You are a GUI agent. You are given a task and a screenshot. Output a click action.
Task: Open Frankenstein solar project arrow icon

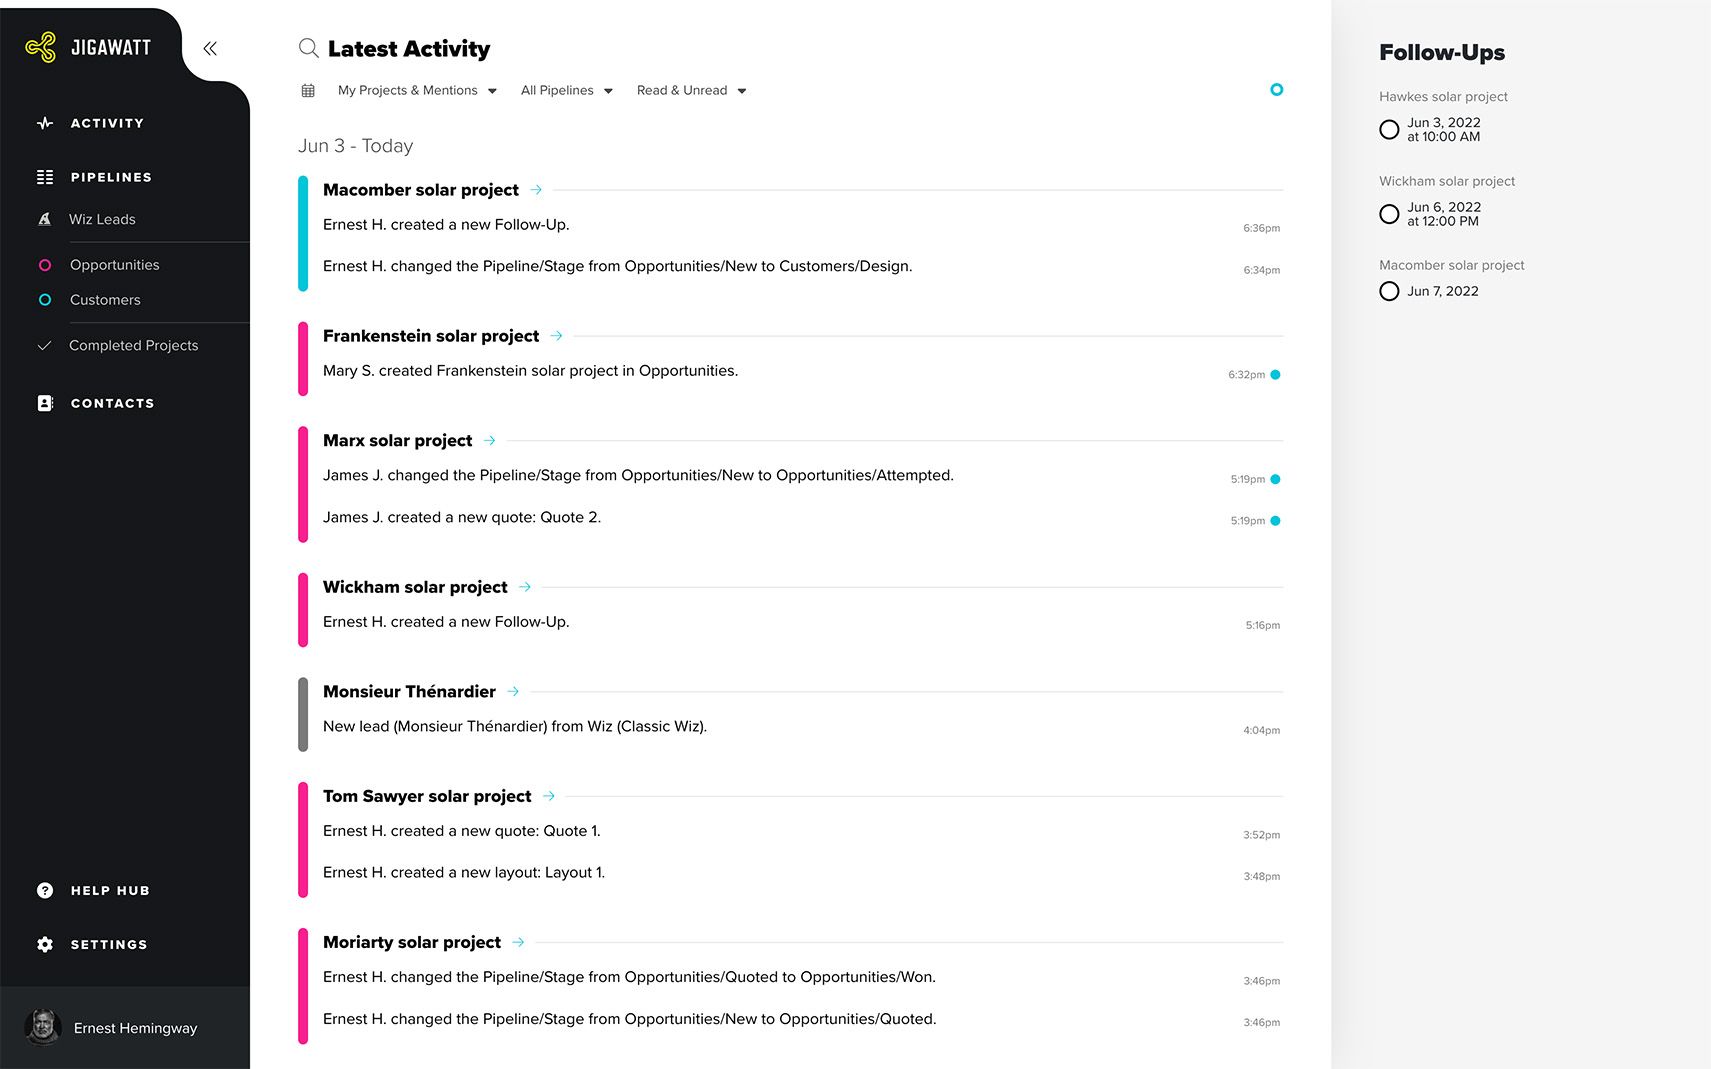[557, 336]
